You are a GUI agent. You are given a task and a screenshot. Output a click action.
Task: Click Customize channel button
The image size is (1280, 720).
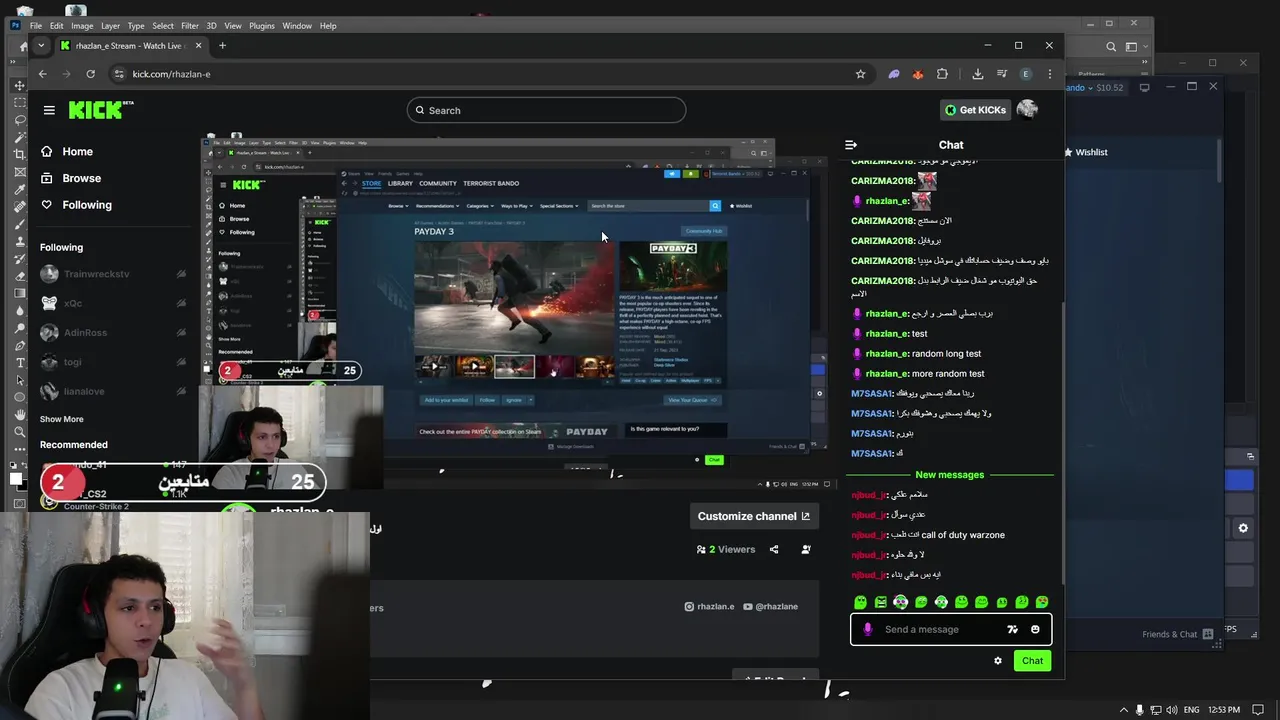(x=754, y=516)
